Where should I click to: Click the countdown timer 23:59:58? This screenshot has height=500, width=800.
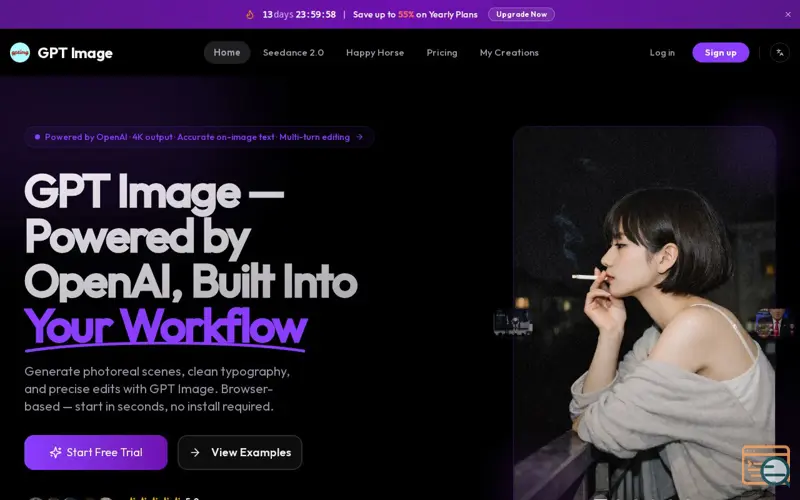click(x=316, y=14)
